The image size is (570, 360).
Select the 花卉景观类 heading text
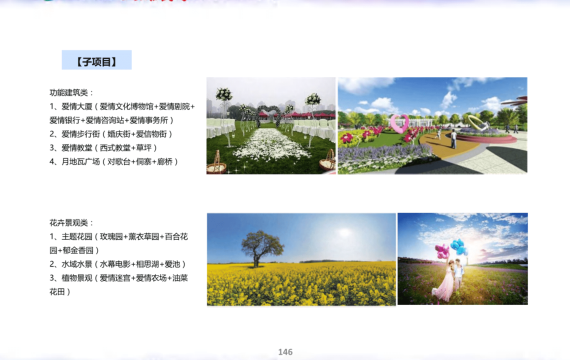72,223
